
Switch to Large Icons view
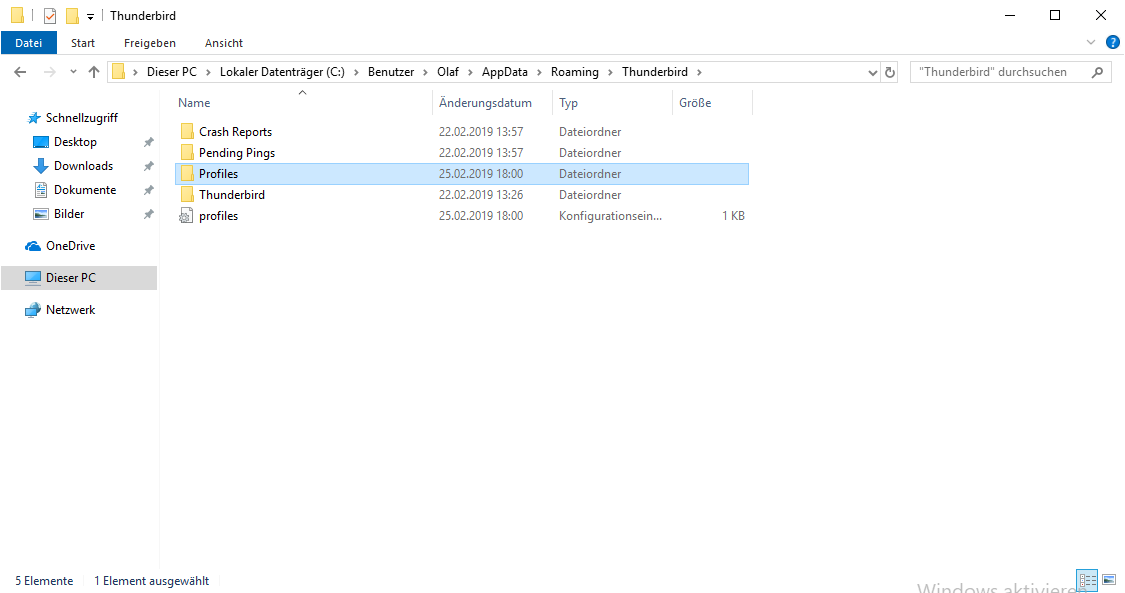point(1109,579)
